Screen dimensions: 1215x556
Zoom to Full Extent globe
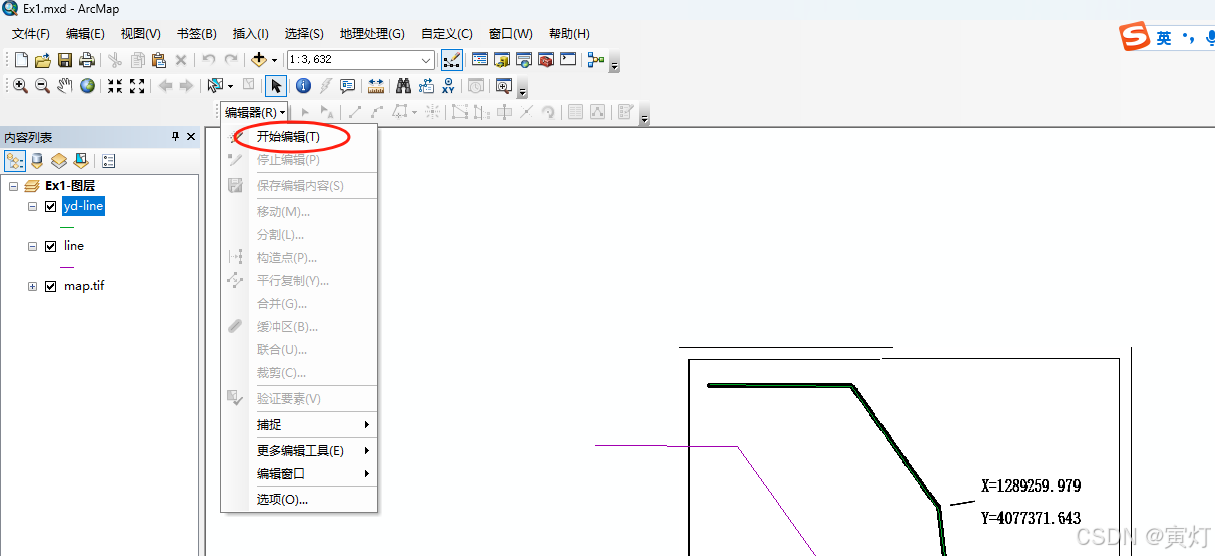(87, 86)
